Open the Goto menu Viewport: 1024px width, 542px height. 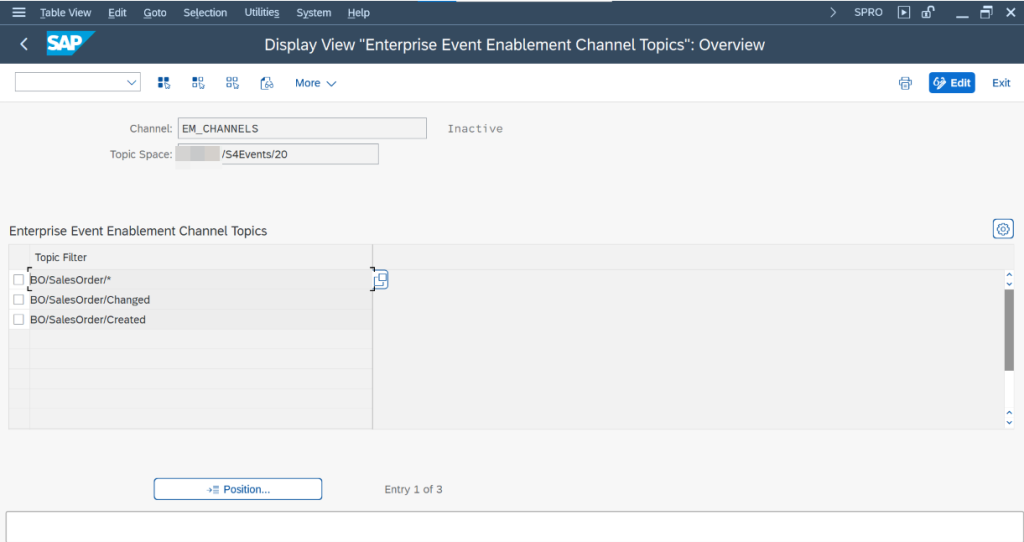pyautogui.click(x=155, y=12)
